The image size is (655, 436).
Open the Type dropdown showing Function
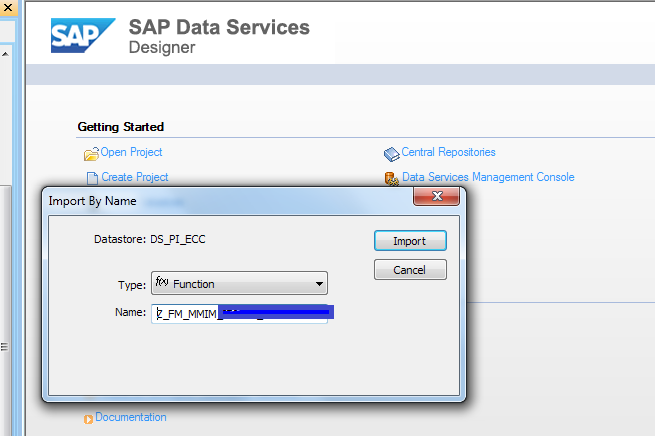[239, 284]
